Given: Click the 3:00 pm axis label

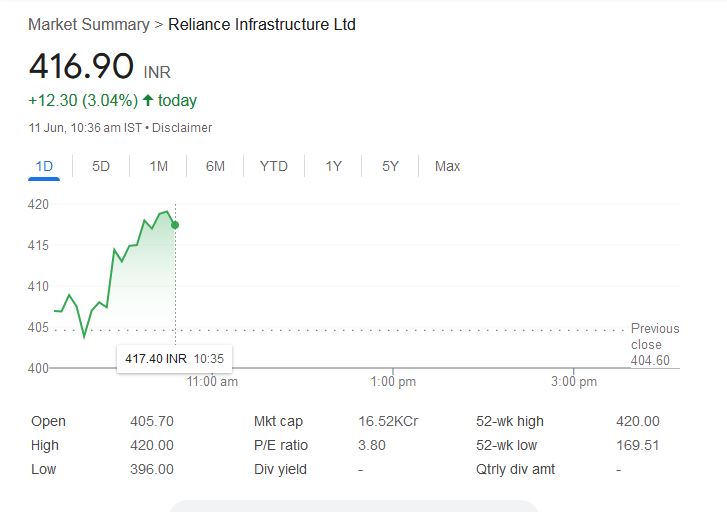Looking at the screenshot, I should 574,382.
